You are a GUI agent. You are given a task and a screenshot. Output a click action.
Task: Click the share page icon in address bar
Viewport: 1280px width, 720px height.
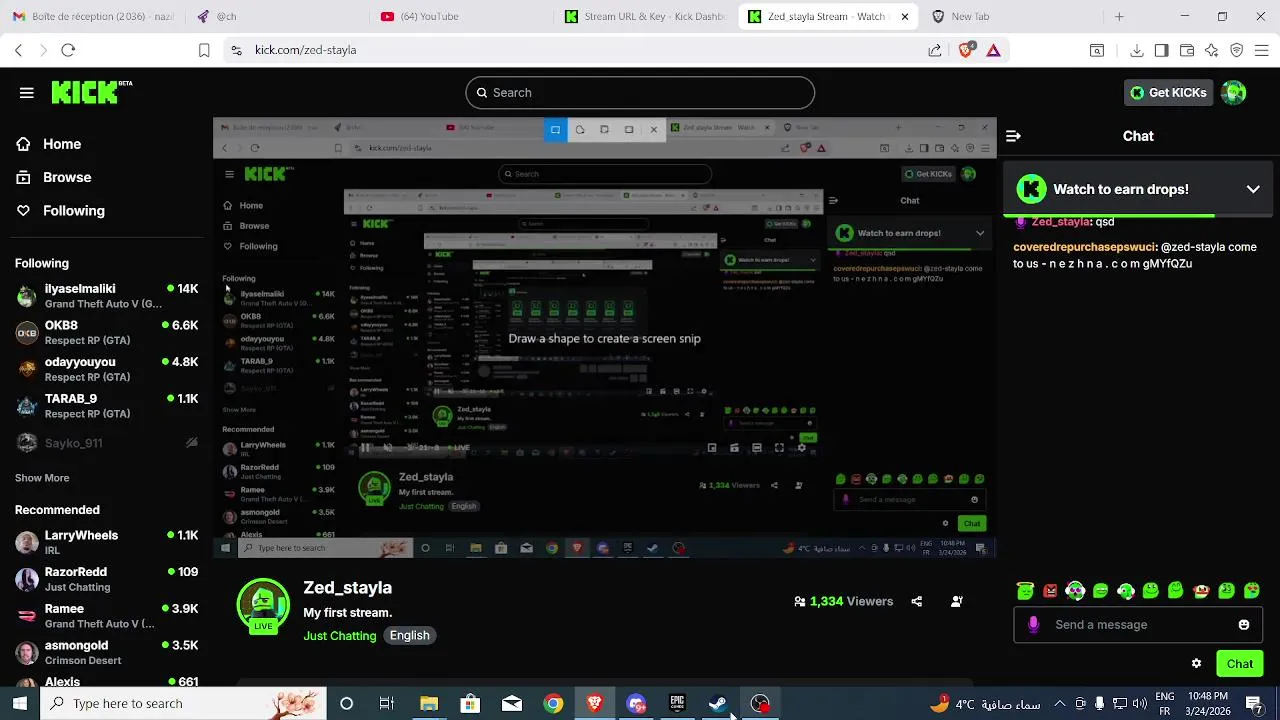coord(934,50)
